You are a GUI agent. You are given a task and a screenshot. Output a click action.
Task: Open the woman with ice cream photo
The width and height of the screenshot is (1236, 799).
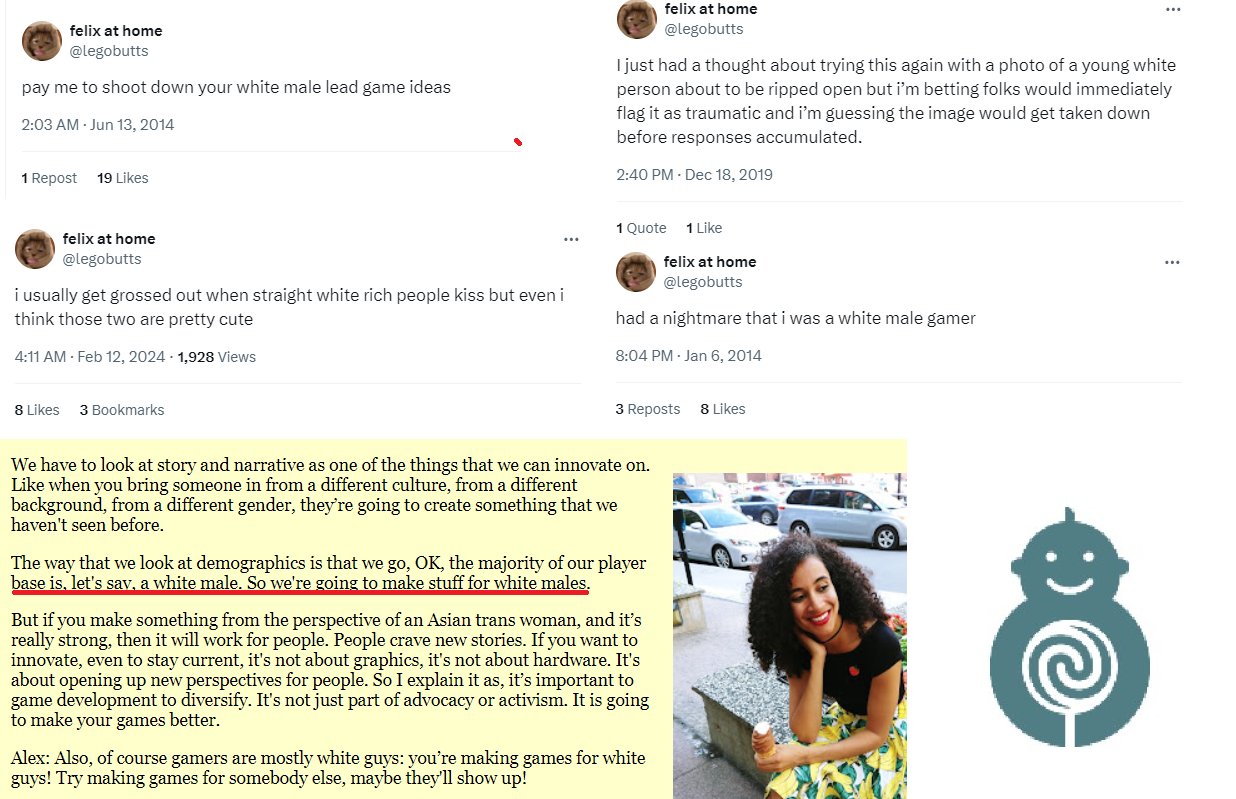(x=790, y=635)
